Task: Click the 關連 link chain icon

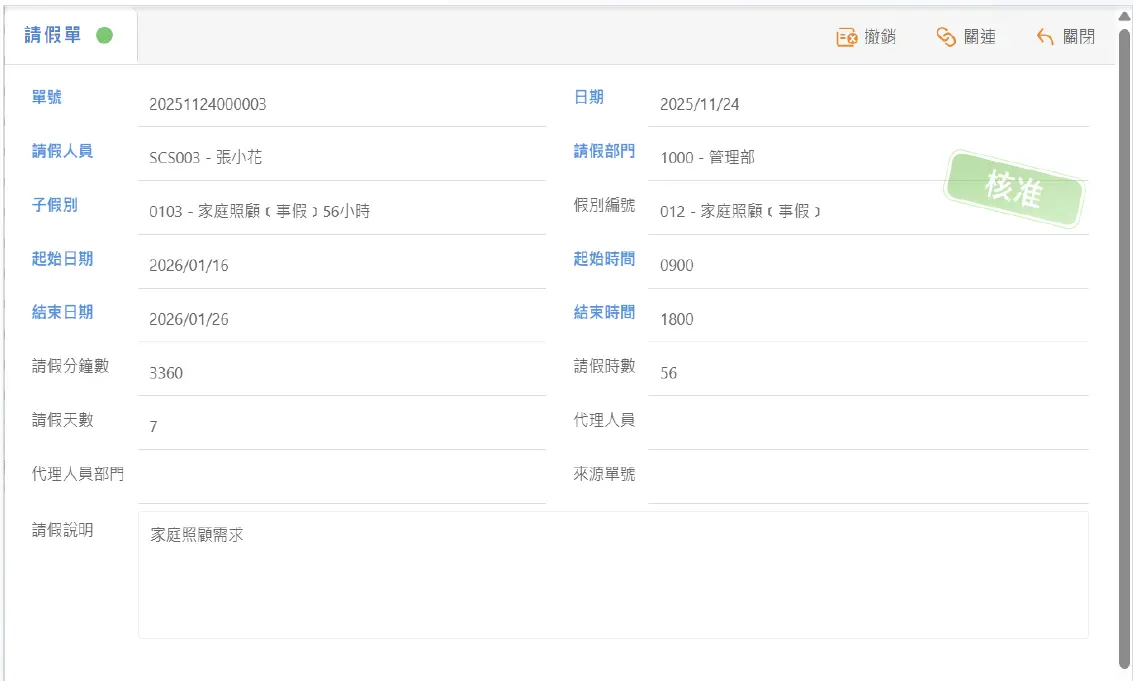Action: [946, 37]
